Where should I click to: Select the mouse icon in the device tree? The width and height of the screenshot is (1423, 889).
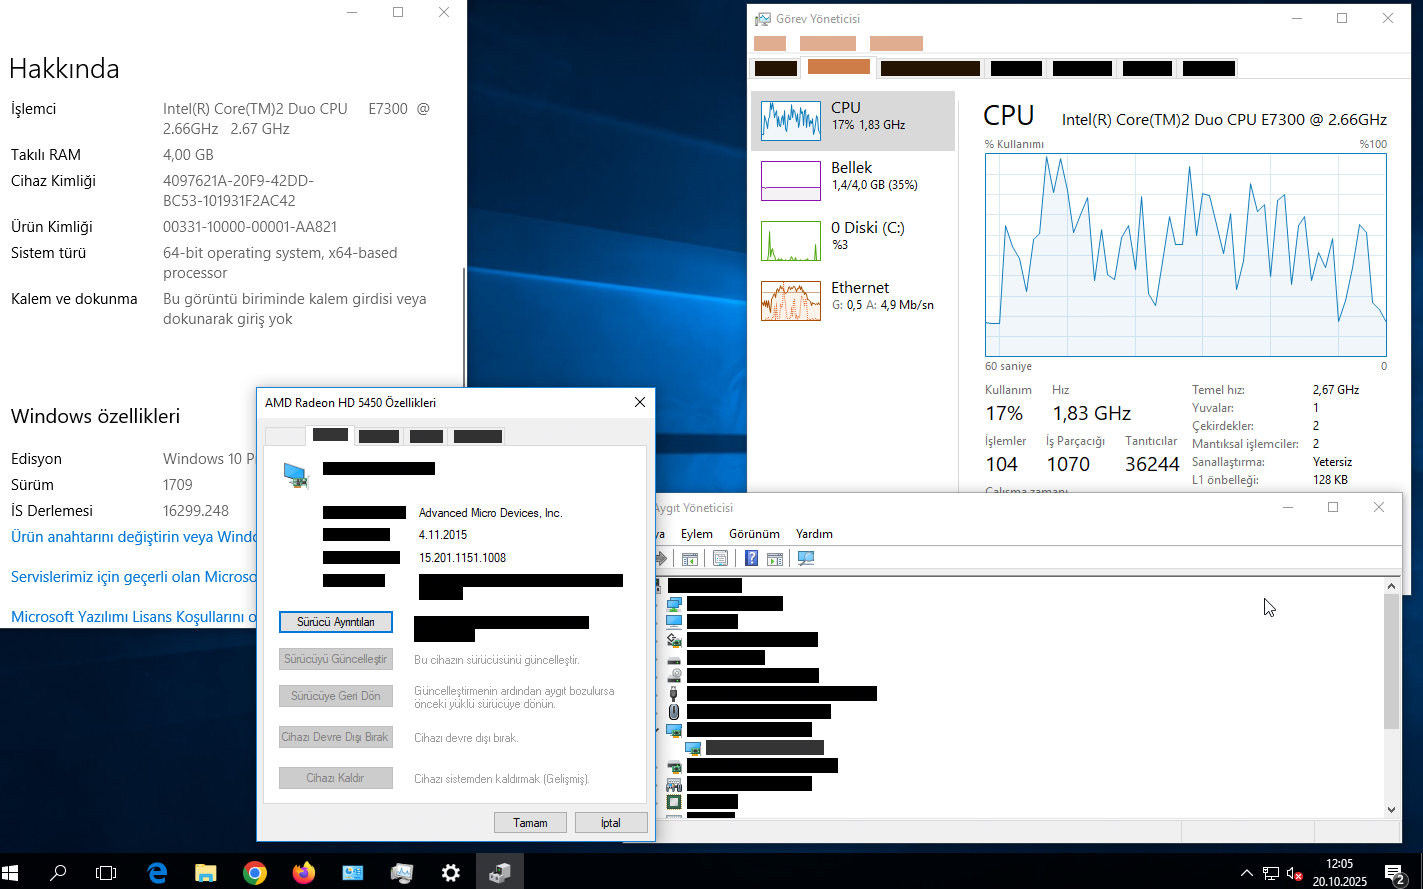[674, 711]
